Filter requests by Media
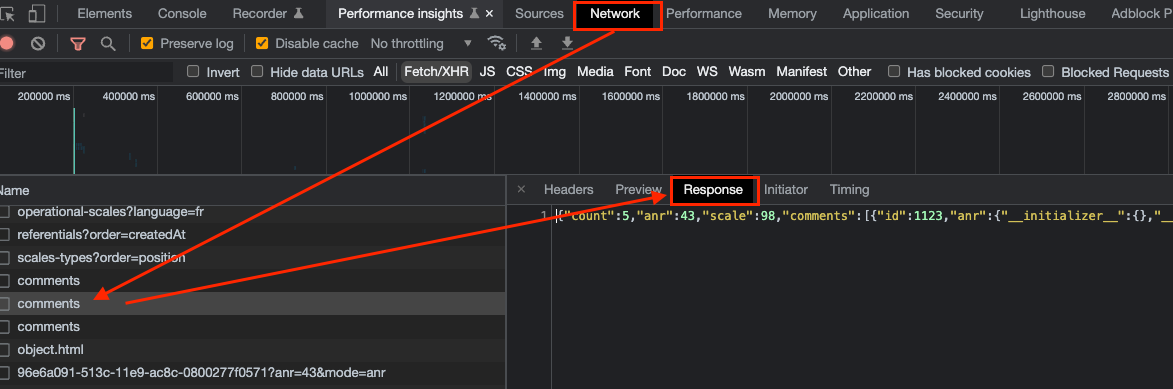This screenshot has width=1173, height=389. click(595, 72)
